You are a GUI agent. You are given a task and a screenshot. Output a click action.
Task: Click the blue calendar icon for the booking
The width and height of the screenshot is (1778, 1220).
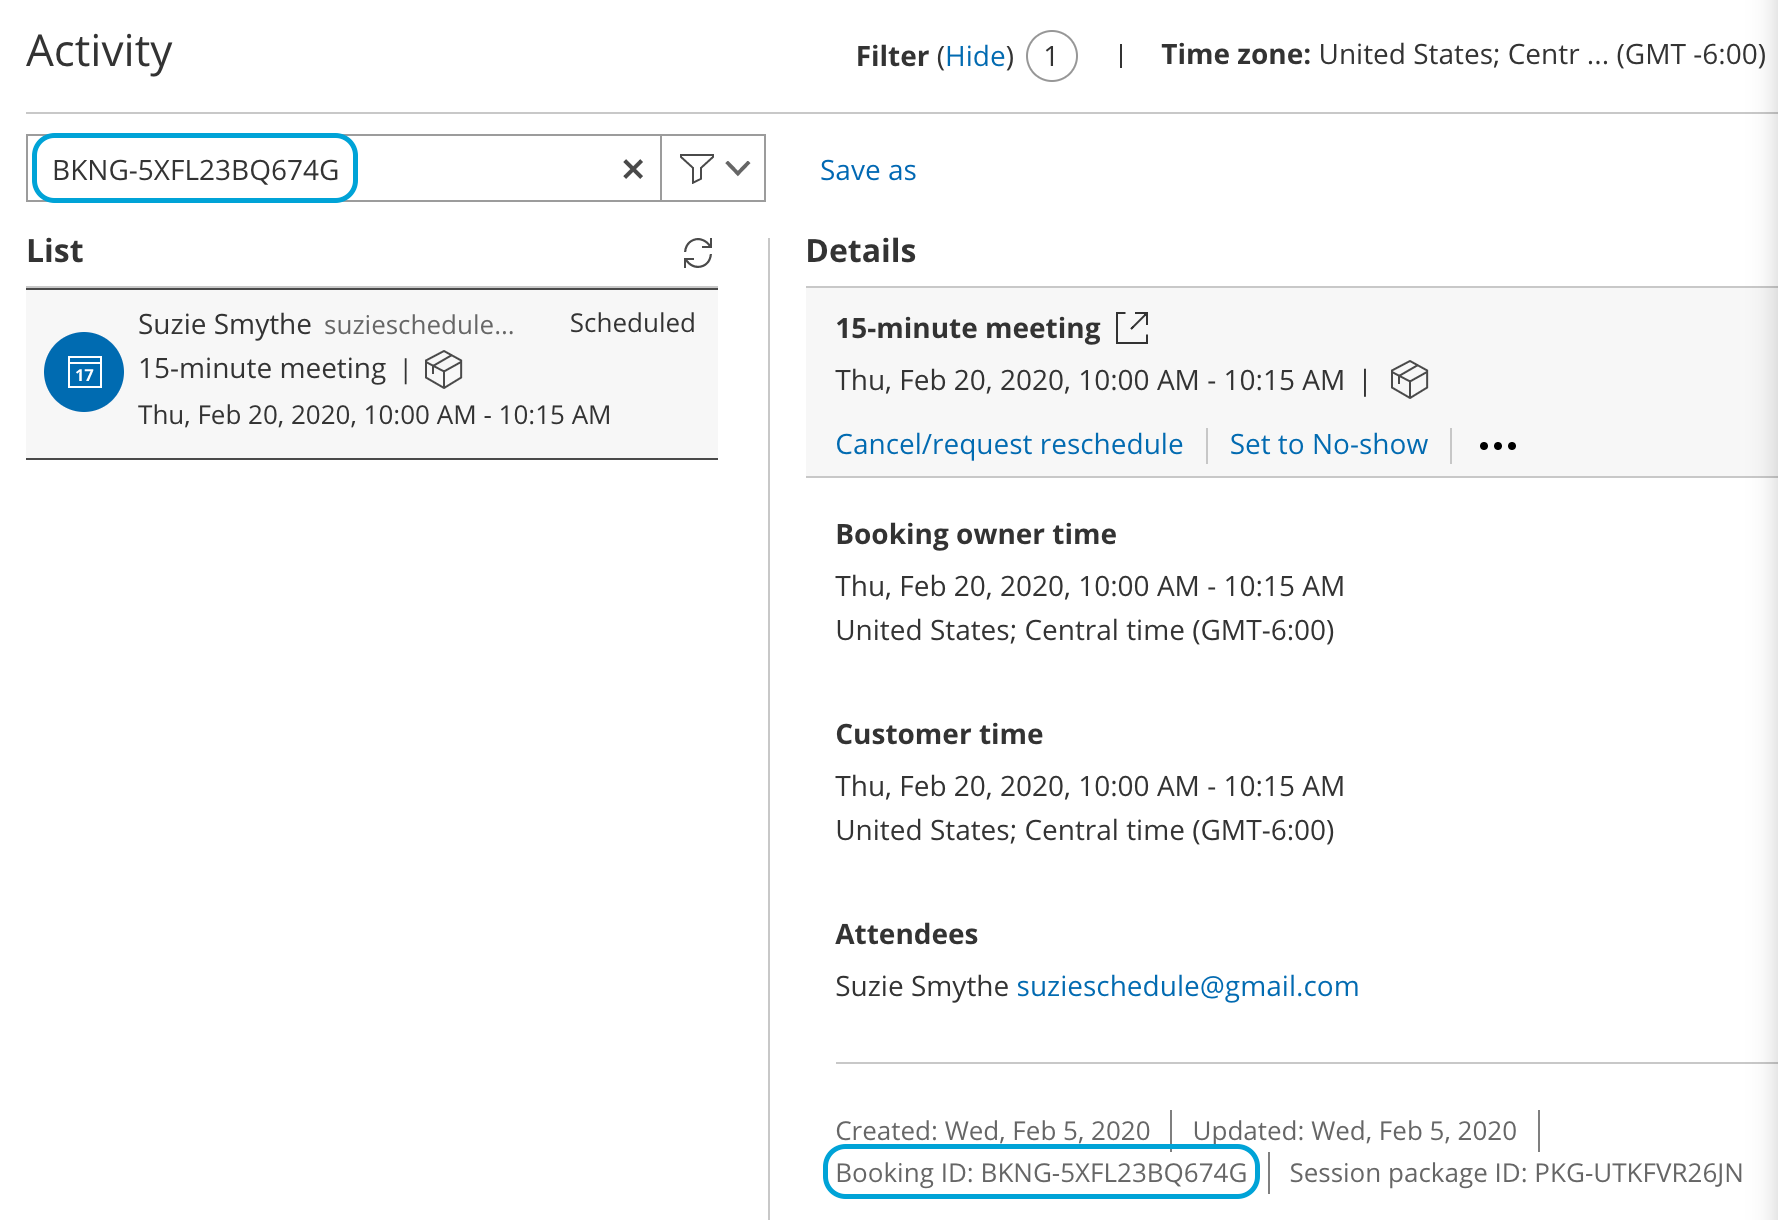click(x=84, y=372)
